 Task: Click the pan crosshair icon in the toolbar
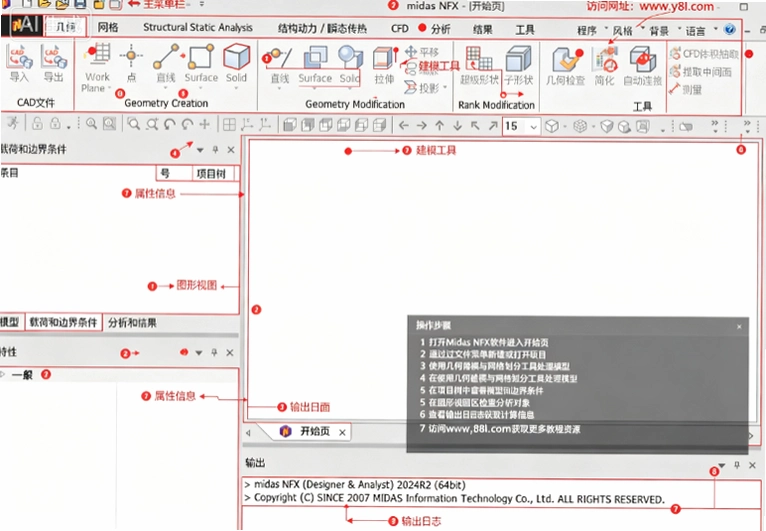[205, 124]
